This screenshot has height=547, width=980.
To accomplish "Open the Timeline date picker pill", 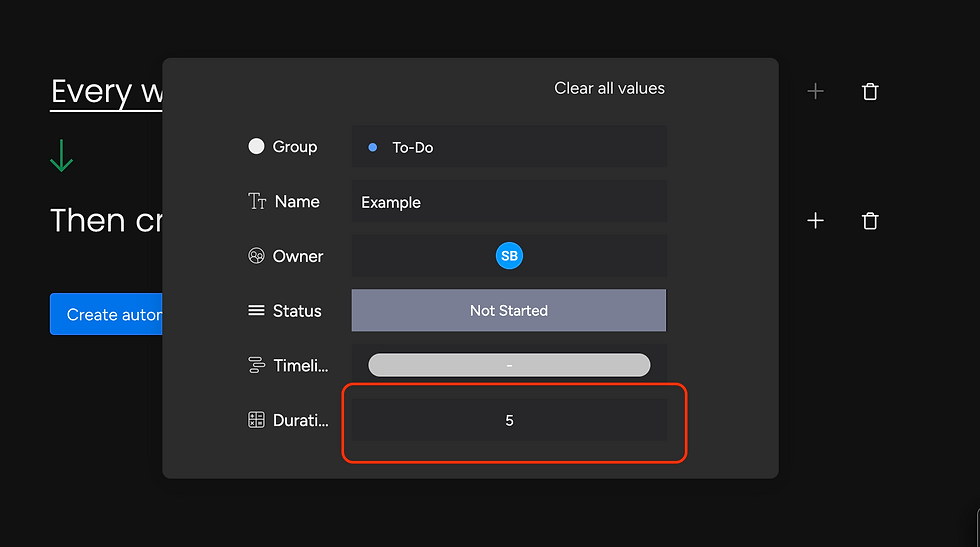I will pos(509,366).
